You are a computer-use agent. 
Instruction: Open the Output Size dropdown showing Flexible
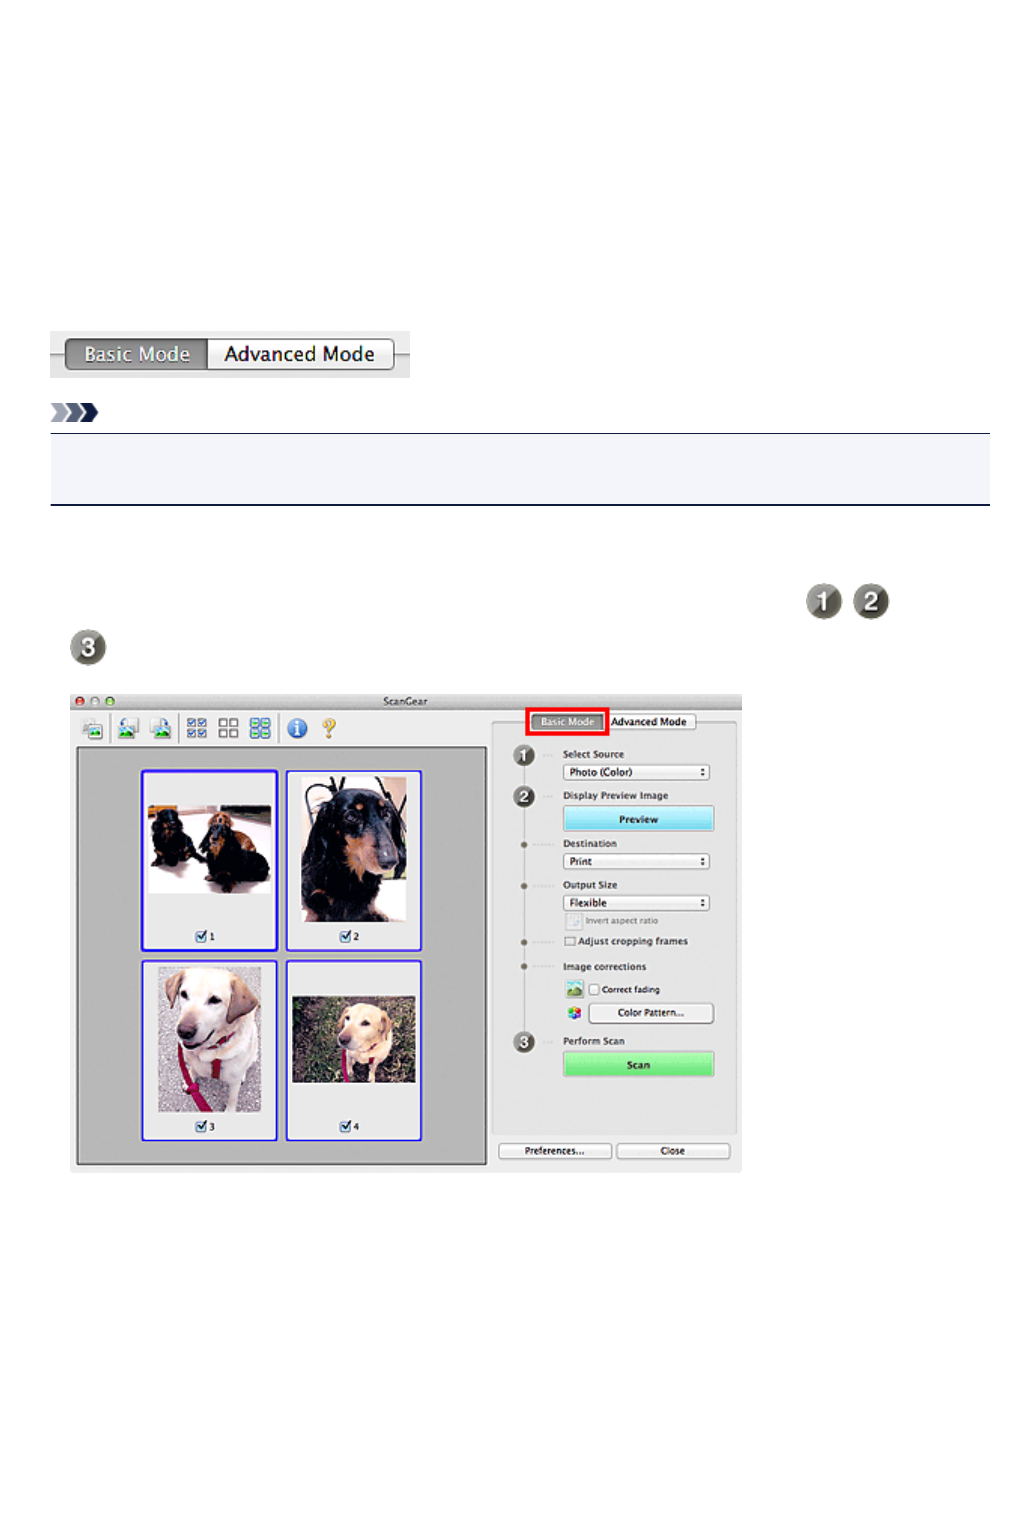636,903
